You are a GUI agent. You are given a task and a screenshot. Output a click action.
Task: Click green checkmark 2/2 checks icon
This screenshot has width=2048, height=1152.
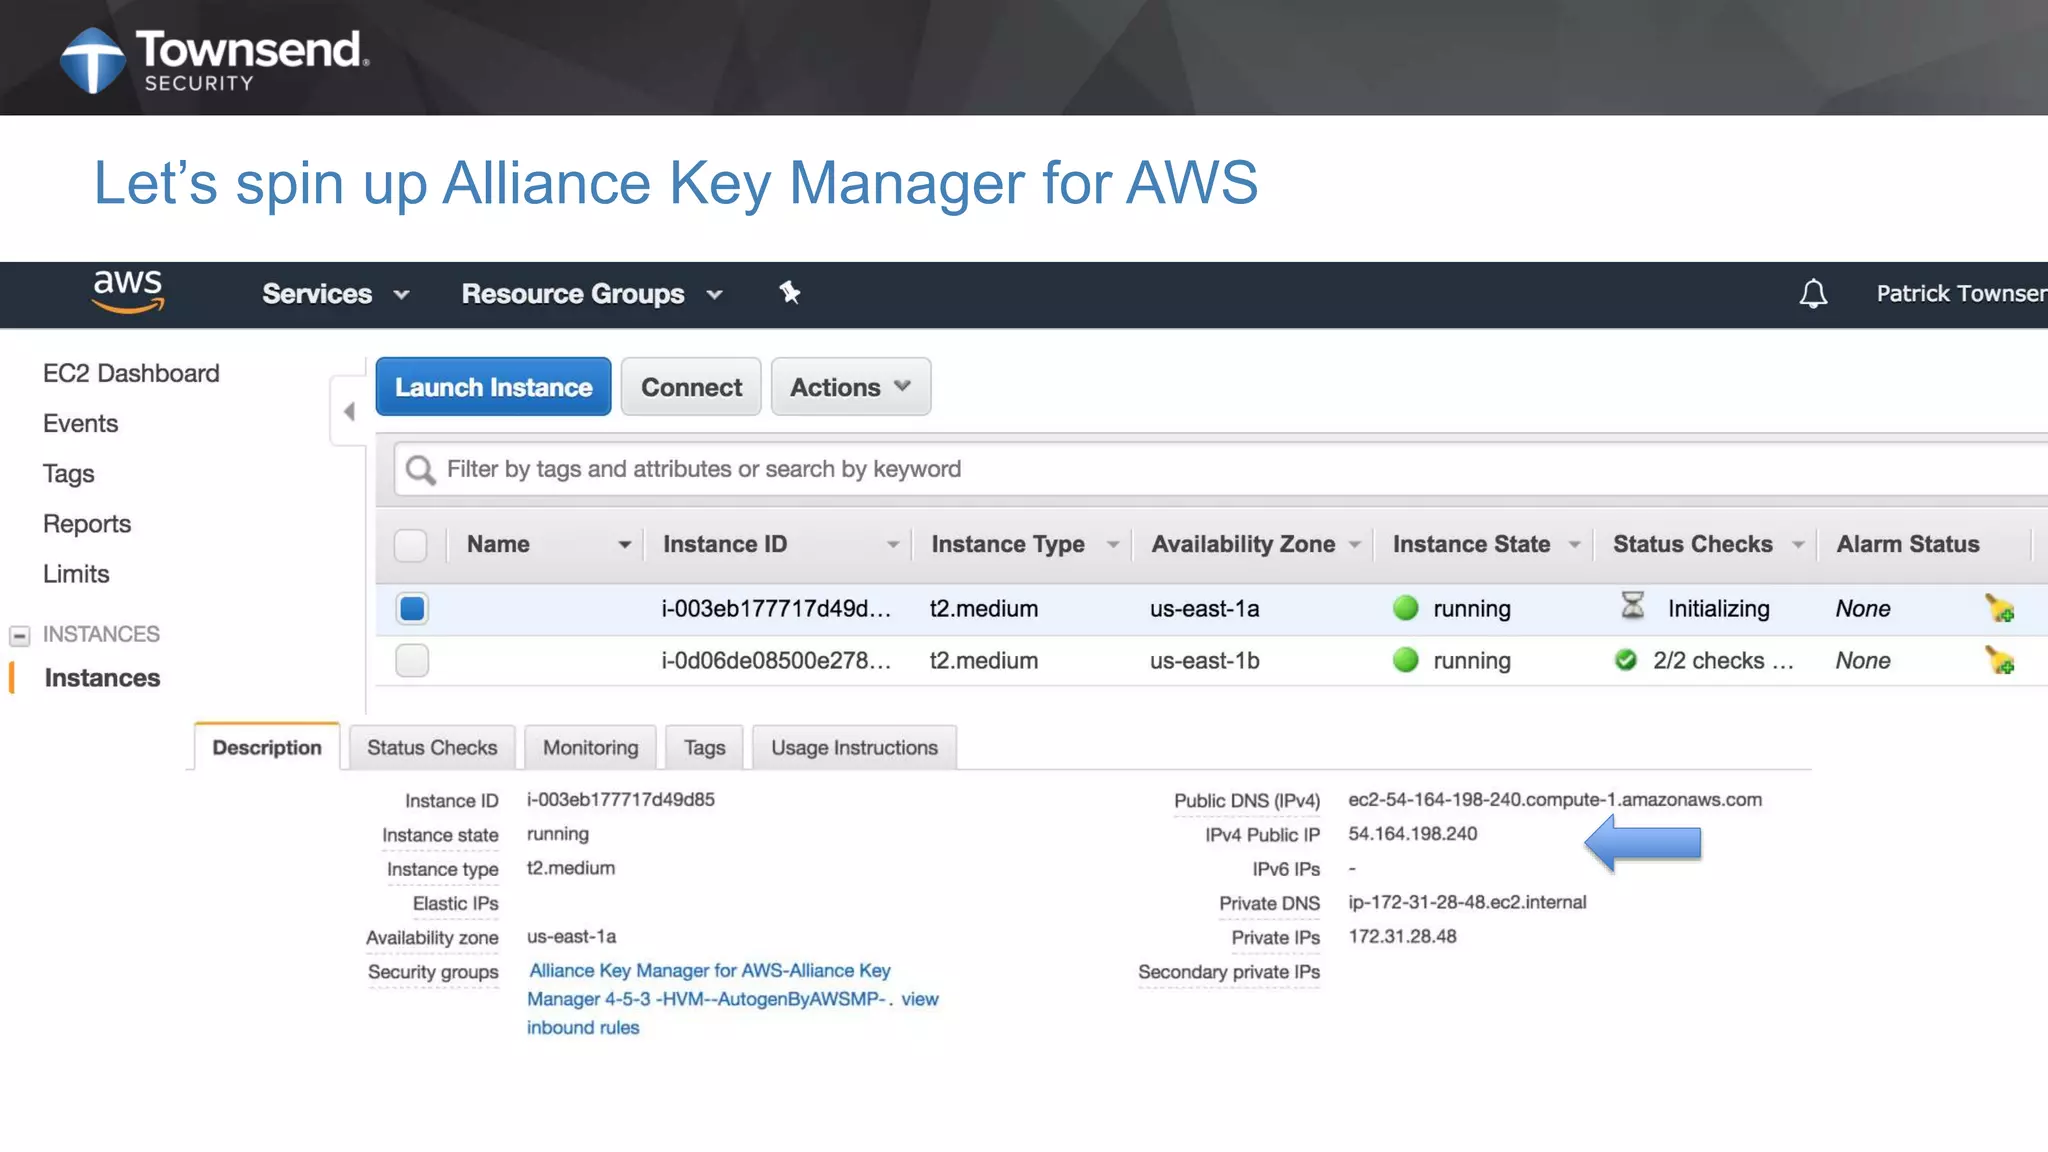[1626, 660]
